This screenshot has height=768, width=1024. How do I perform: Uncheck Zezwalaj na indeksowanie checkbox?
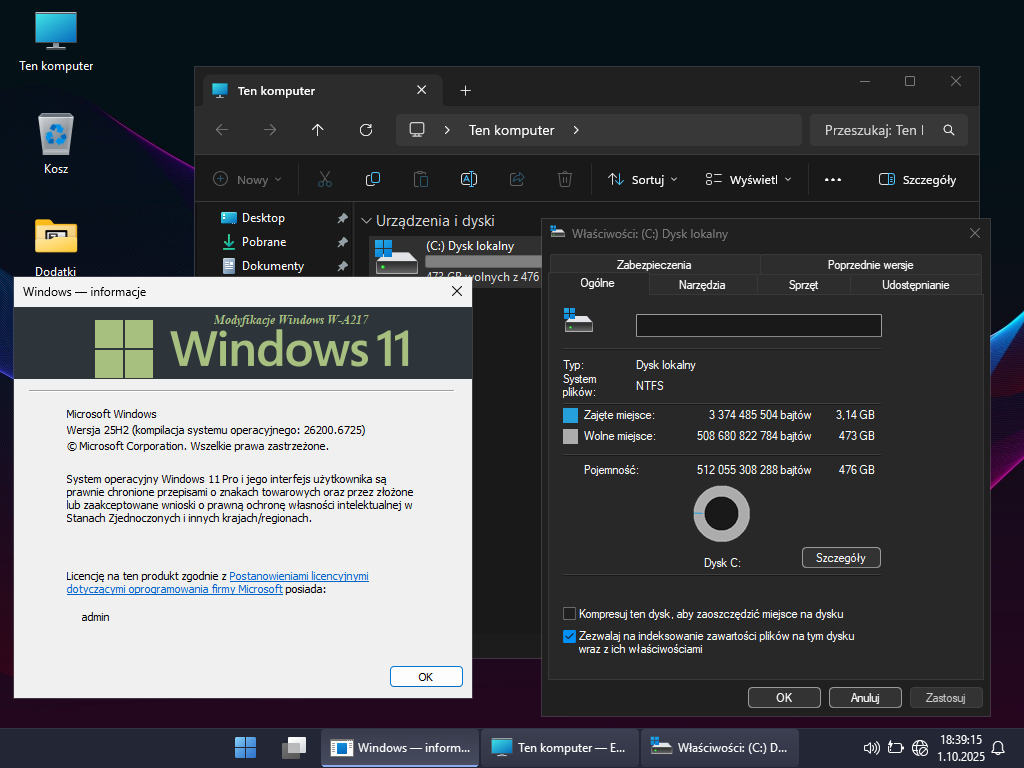[570, 636]
